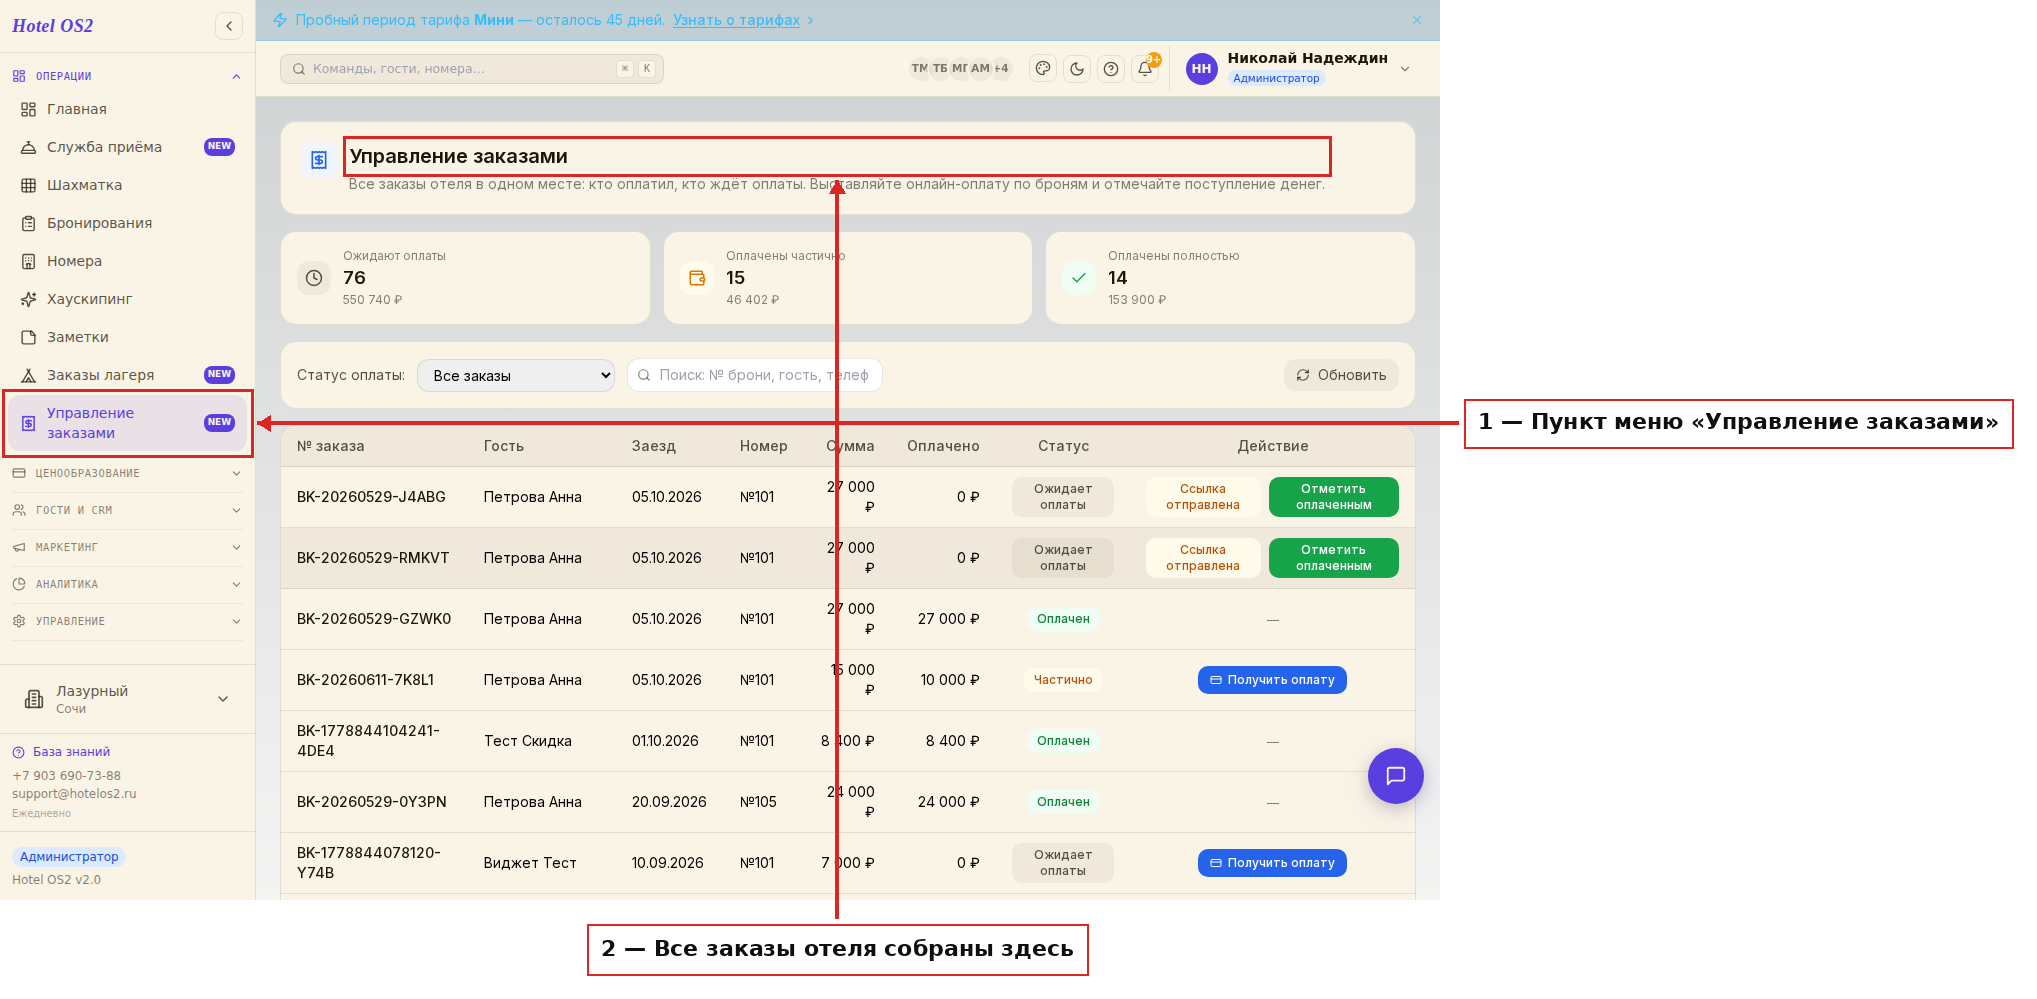Click the 'Заезд' column header
This screenshot has height=999, width=2037.
pyautogui.click(x=654, y=446)
